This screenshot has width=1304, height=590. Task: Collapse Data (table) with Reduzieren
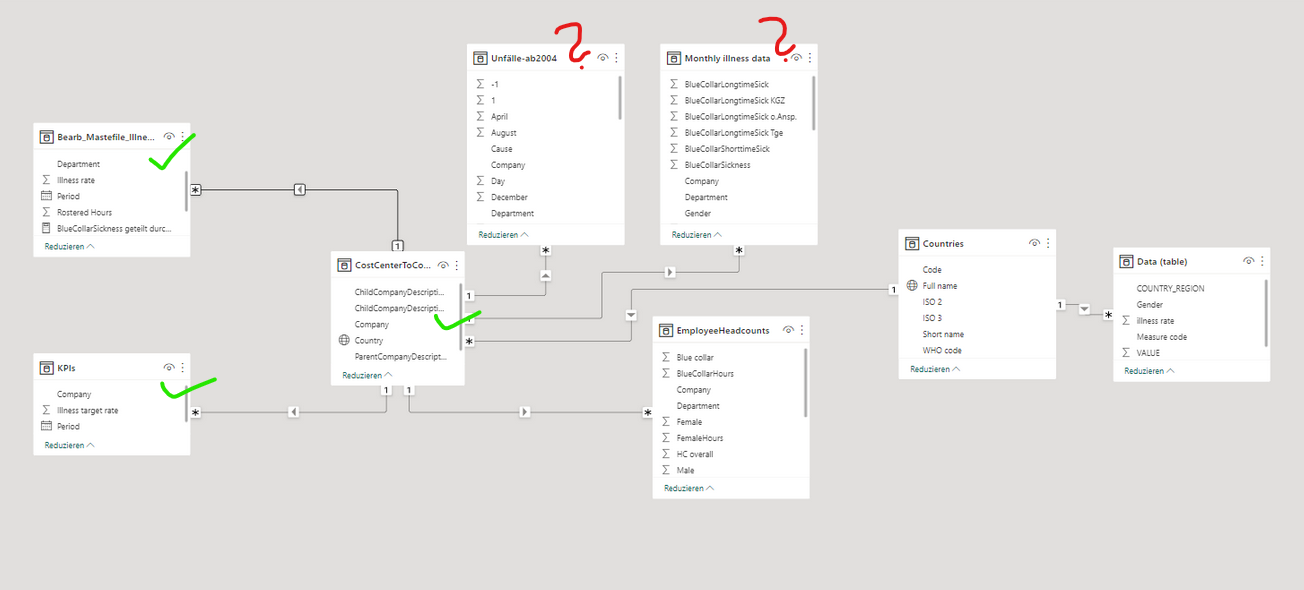click(1149, 370)
